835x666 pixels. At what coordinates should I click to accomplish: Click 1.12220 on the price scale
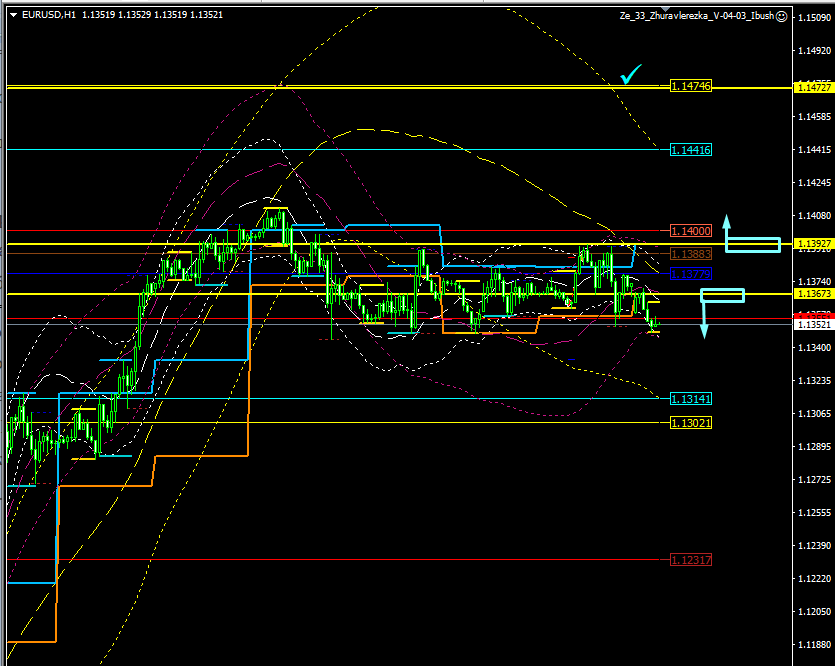pyautogui.click(x=814, y=579)
